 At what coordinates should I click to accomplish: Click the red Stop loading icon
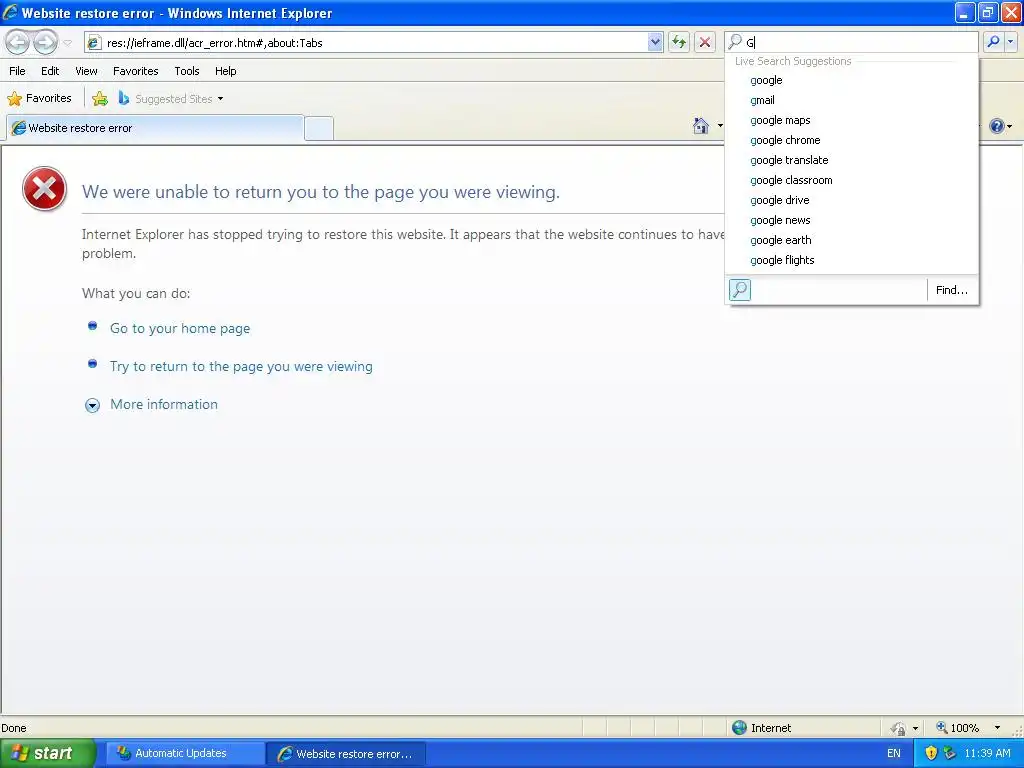point(705,42)
